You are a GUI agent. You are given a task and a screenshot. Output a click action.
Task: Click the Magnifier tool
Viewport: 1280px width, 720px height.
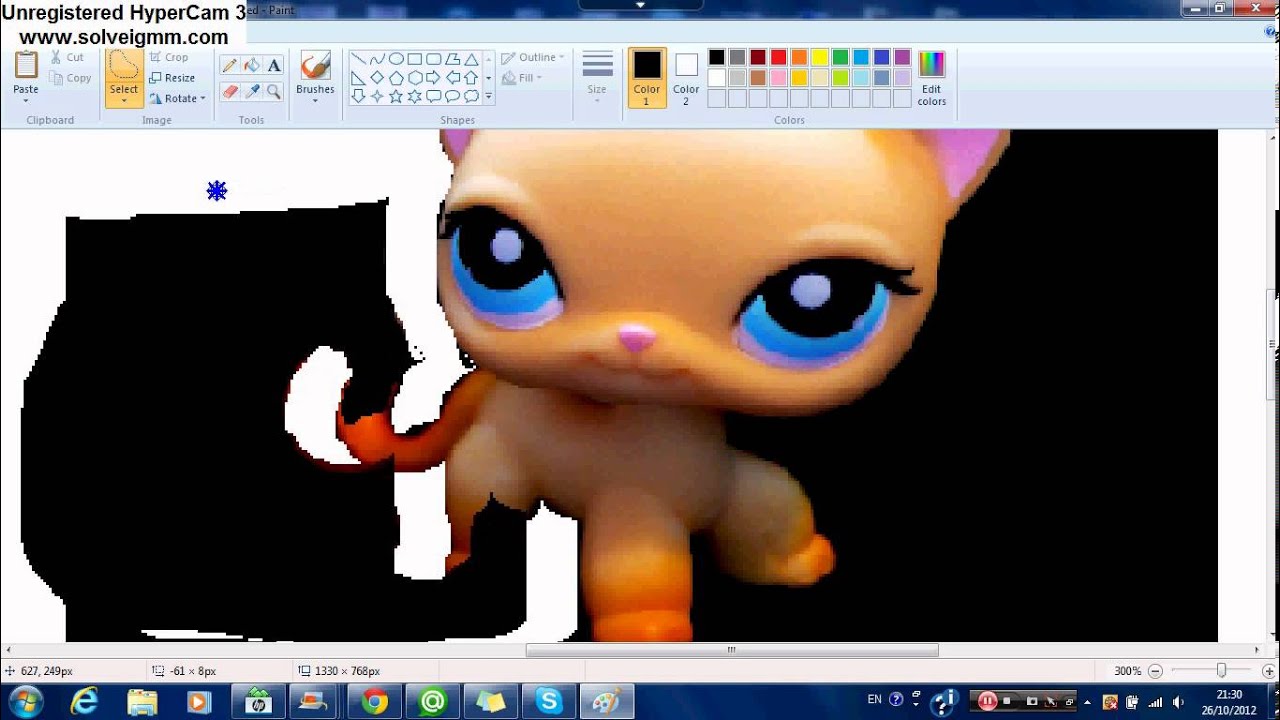click(274, 91)
